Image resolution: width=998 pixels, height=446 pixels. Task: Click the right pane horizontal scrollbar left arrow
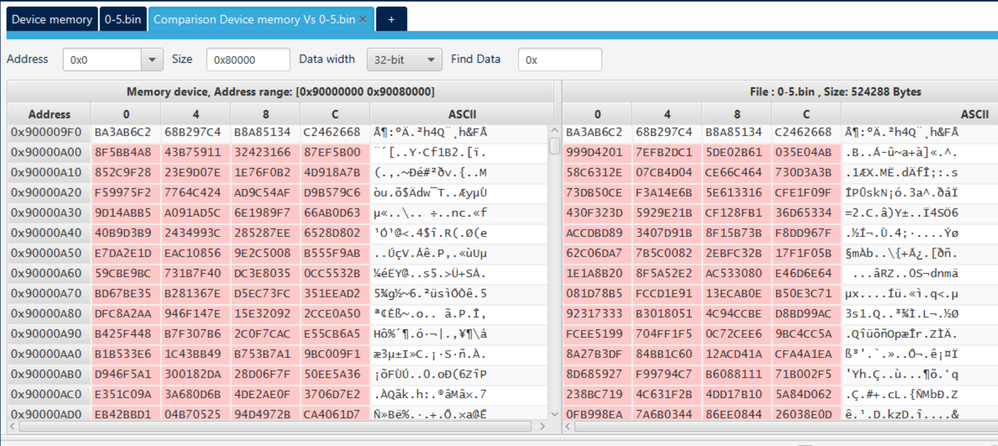click(x=569, y=426)
